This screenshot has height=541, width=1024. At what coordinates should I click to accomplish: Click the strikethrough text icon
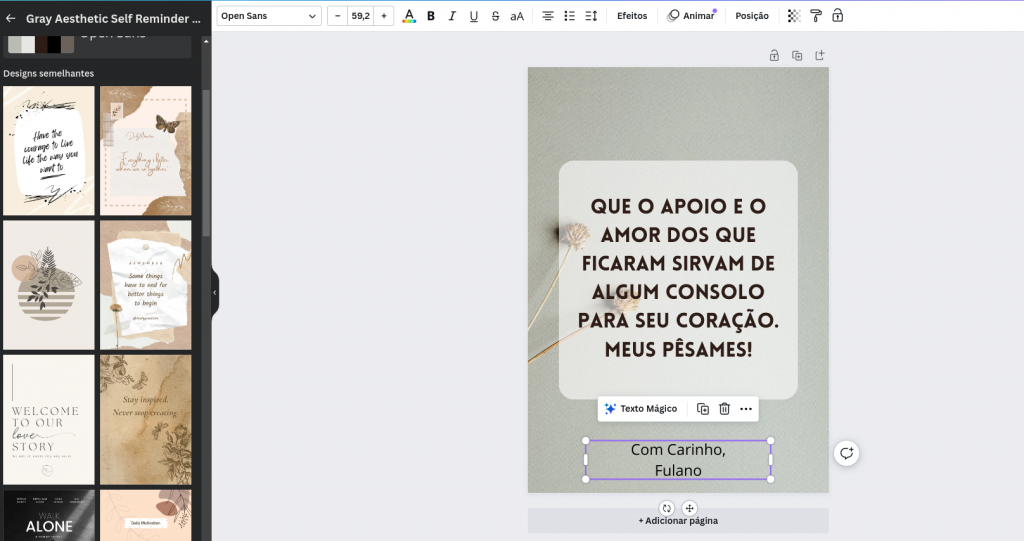point(495,16)
